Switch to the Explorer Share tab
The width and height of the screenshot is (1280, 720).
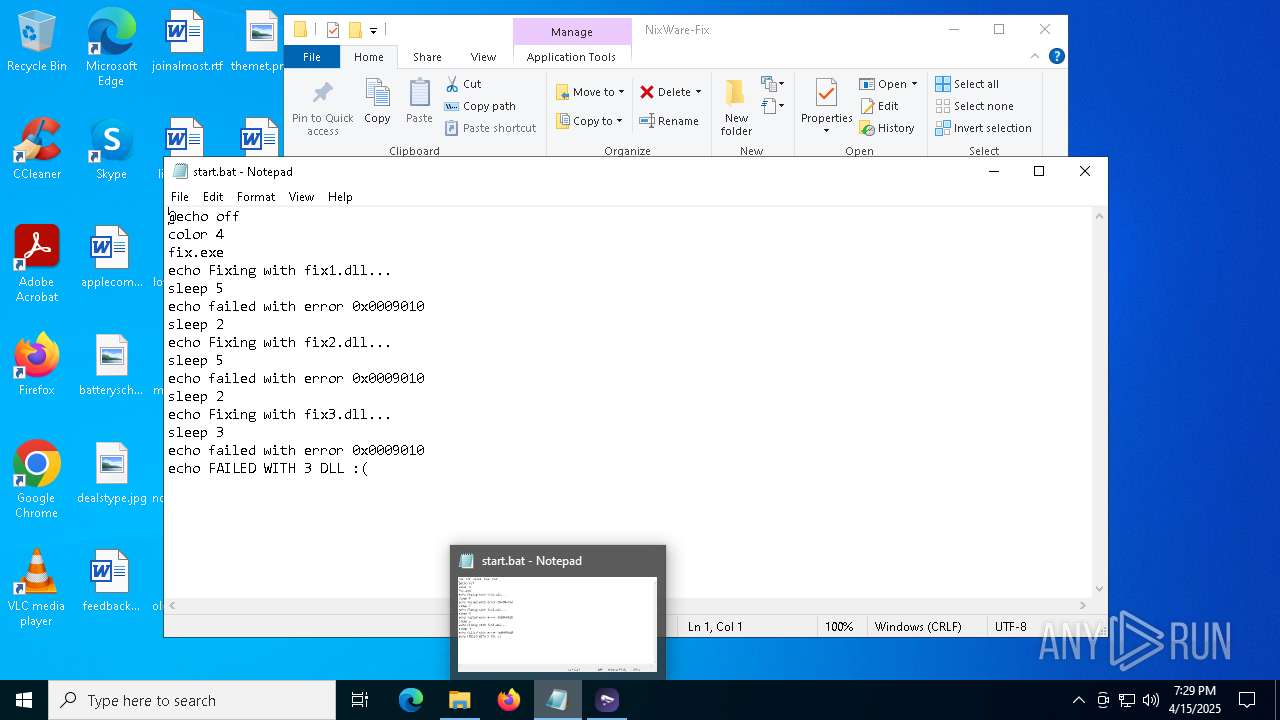[x=427, y=57]
